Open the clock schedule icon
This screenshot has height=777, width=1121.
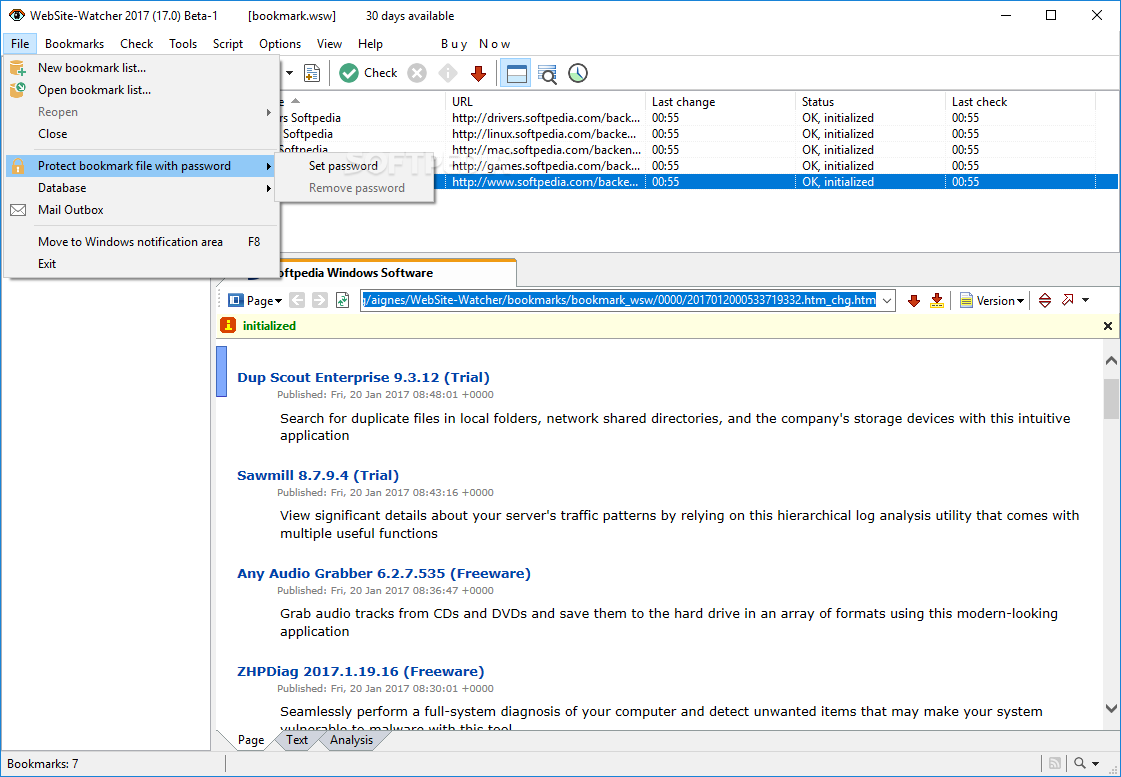[x=578, y=73]
